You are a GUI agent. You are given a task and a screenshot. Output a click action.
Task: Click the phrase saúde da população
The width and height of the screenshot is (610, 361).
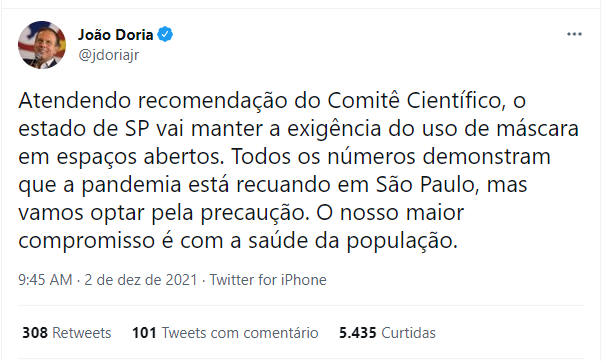tap(352, 240)
